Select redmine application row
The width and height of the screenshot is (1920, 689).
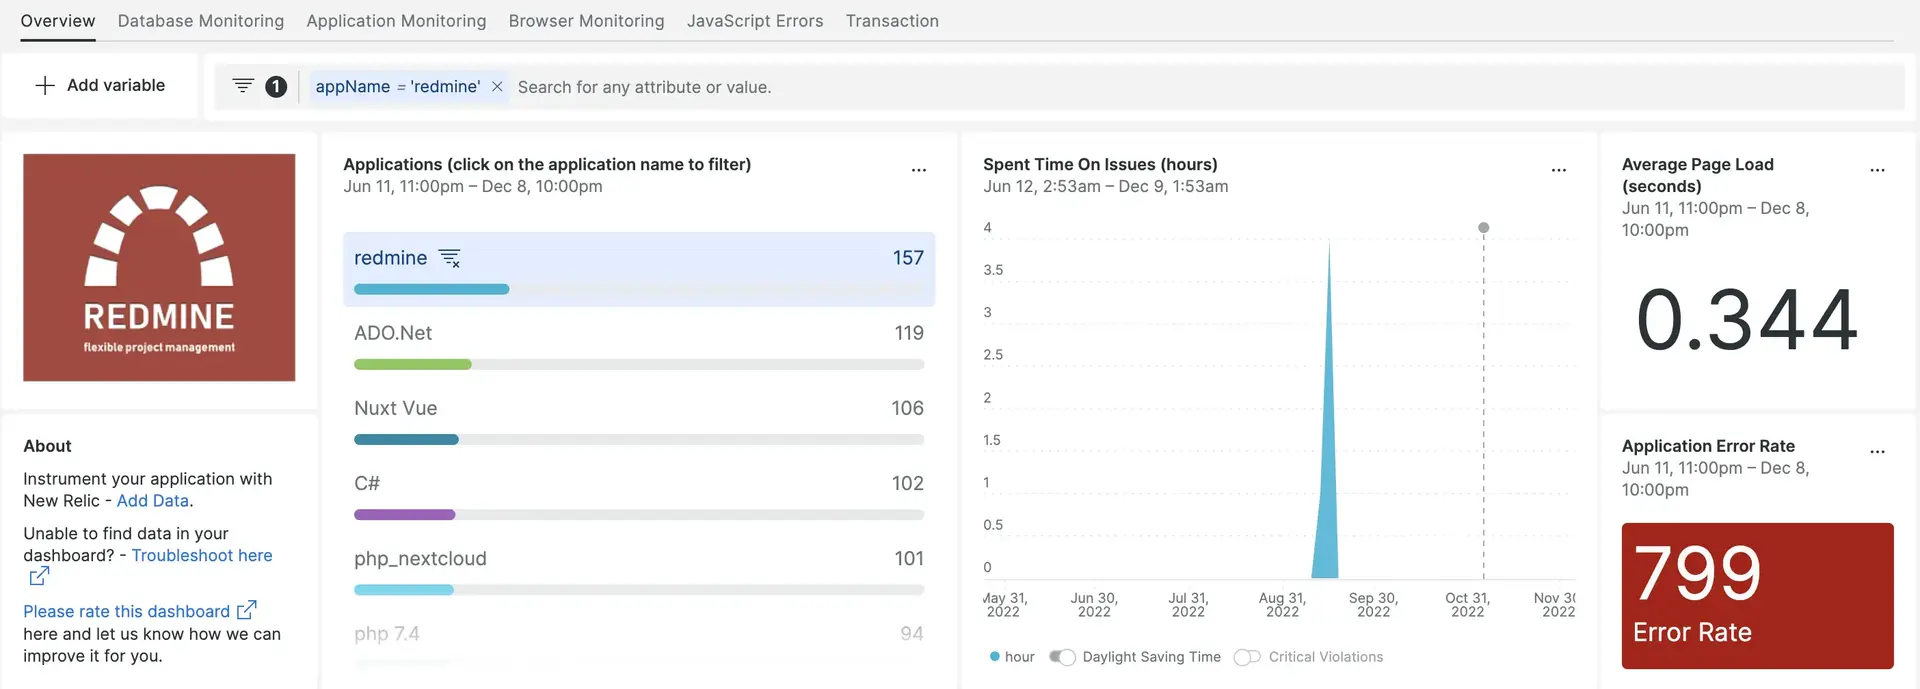(639, 269)
